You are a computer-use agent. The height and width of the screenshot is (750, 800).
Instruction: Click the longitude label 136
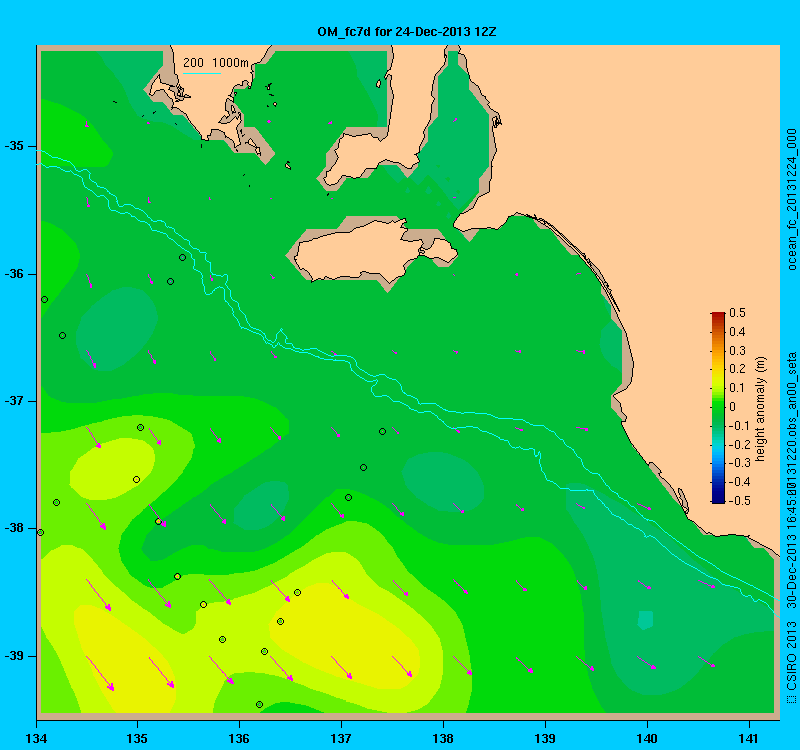239,738
